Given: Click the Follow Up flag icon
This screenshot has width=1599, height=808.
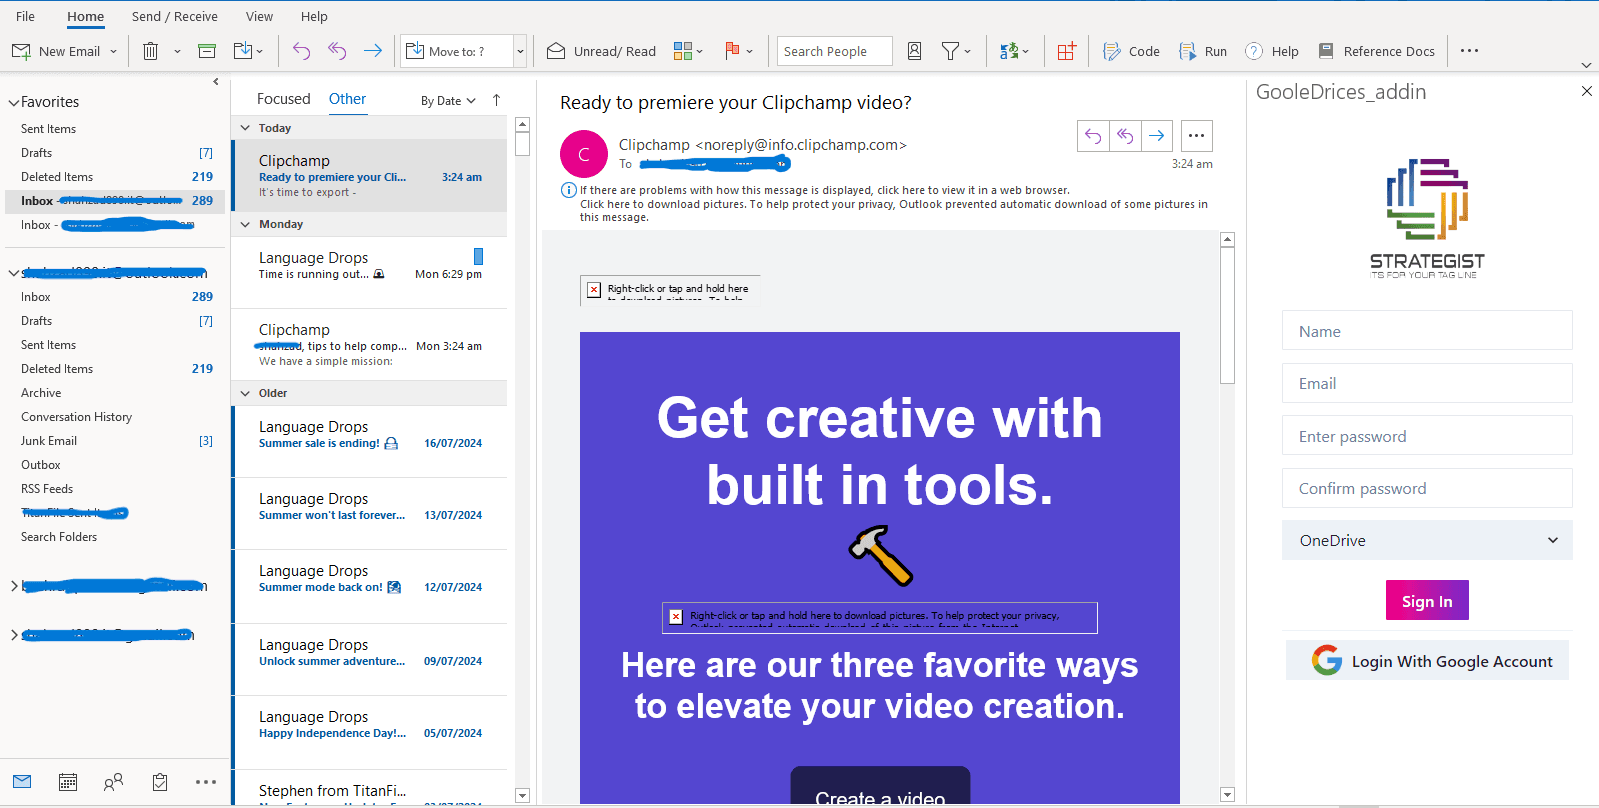Looking at the screenshot, I should click(732, 51).
